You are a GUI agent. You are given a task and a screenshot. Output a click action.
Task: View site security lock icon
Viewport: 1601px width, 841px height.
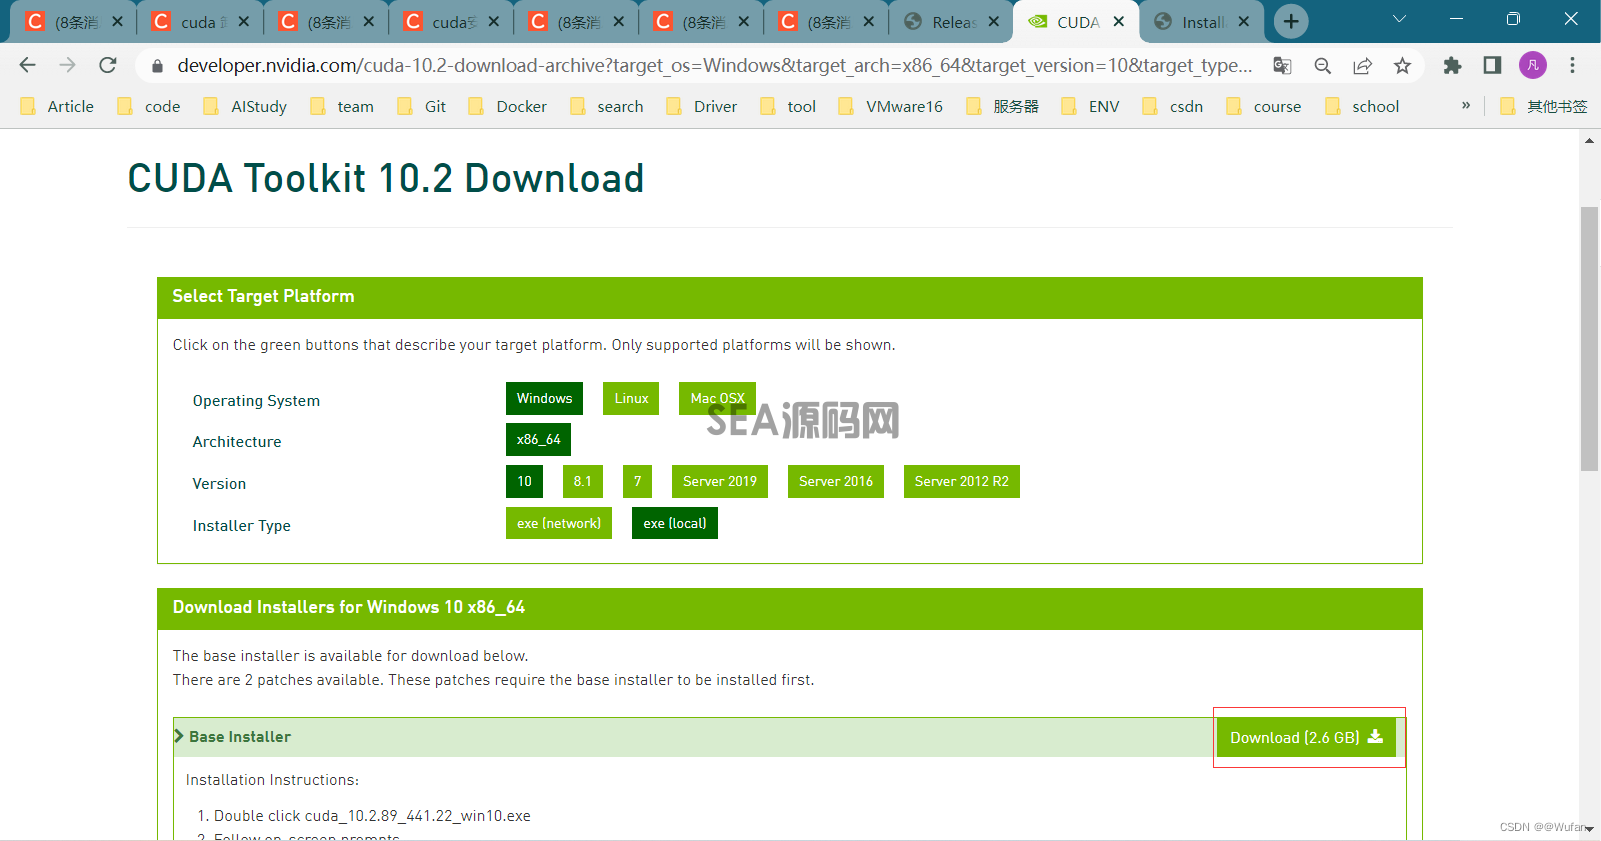[157, 66]
